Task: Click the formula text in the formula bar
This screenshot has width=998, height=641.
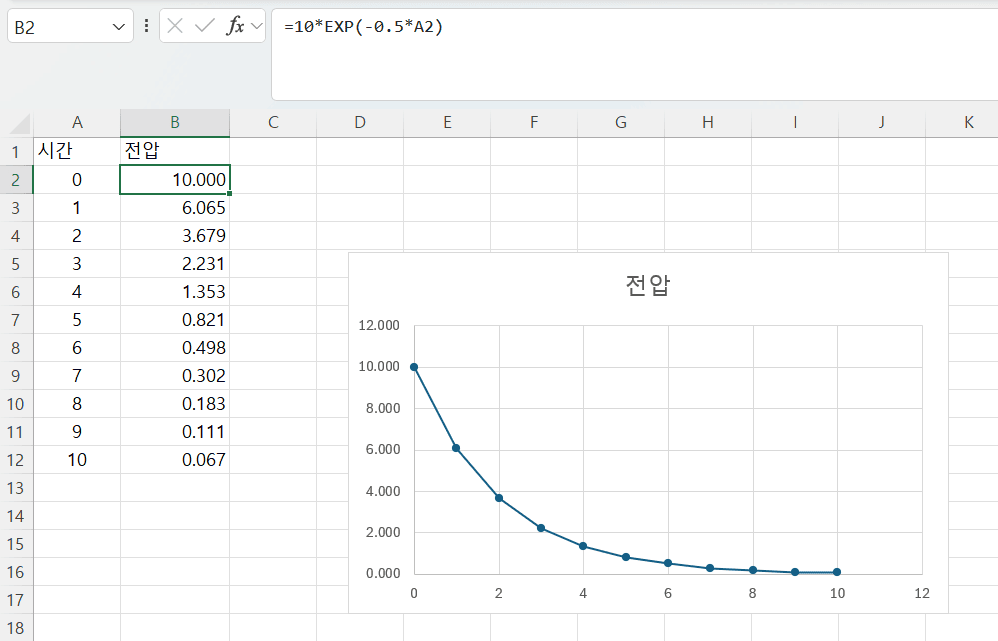Action: pyautogui.click(x=363, y=27)
